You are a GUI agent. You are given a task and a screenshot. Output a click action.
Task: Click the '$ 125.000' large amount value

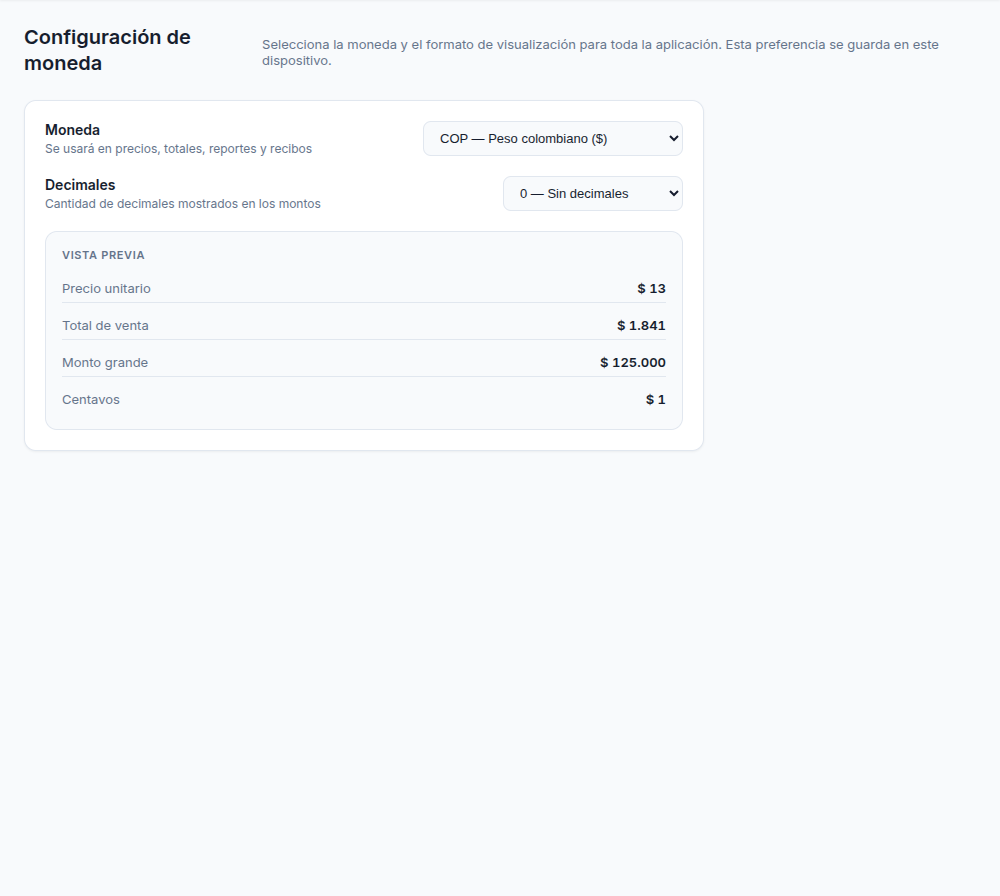(633, 363)
